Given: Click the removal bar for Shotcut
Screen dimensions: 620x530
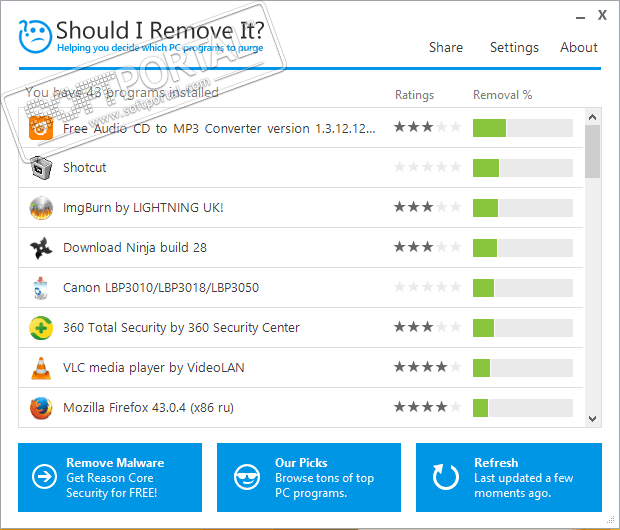Looking at the screenshot, I should point(522,167).
